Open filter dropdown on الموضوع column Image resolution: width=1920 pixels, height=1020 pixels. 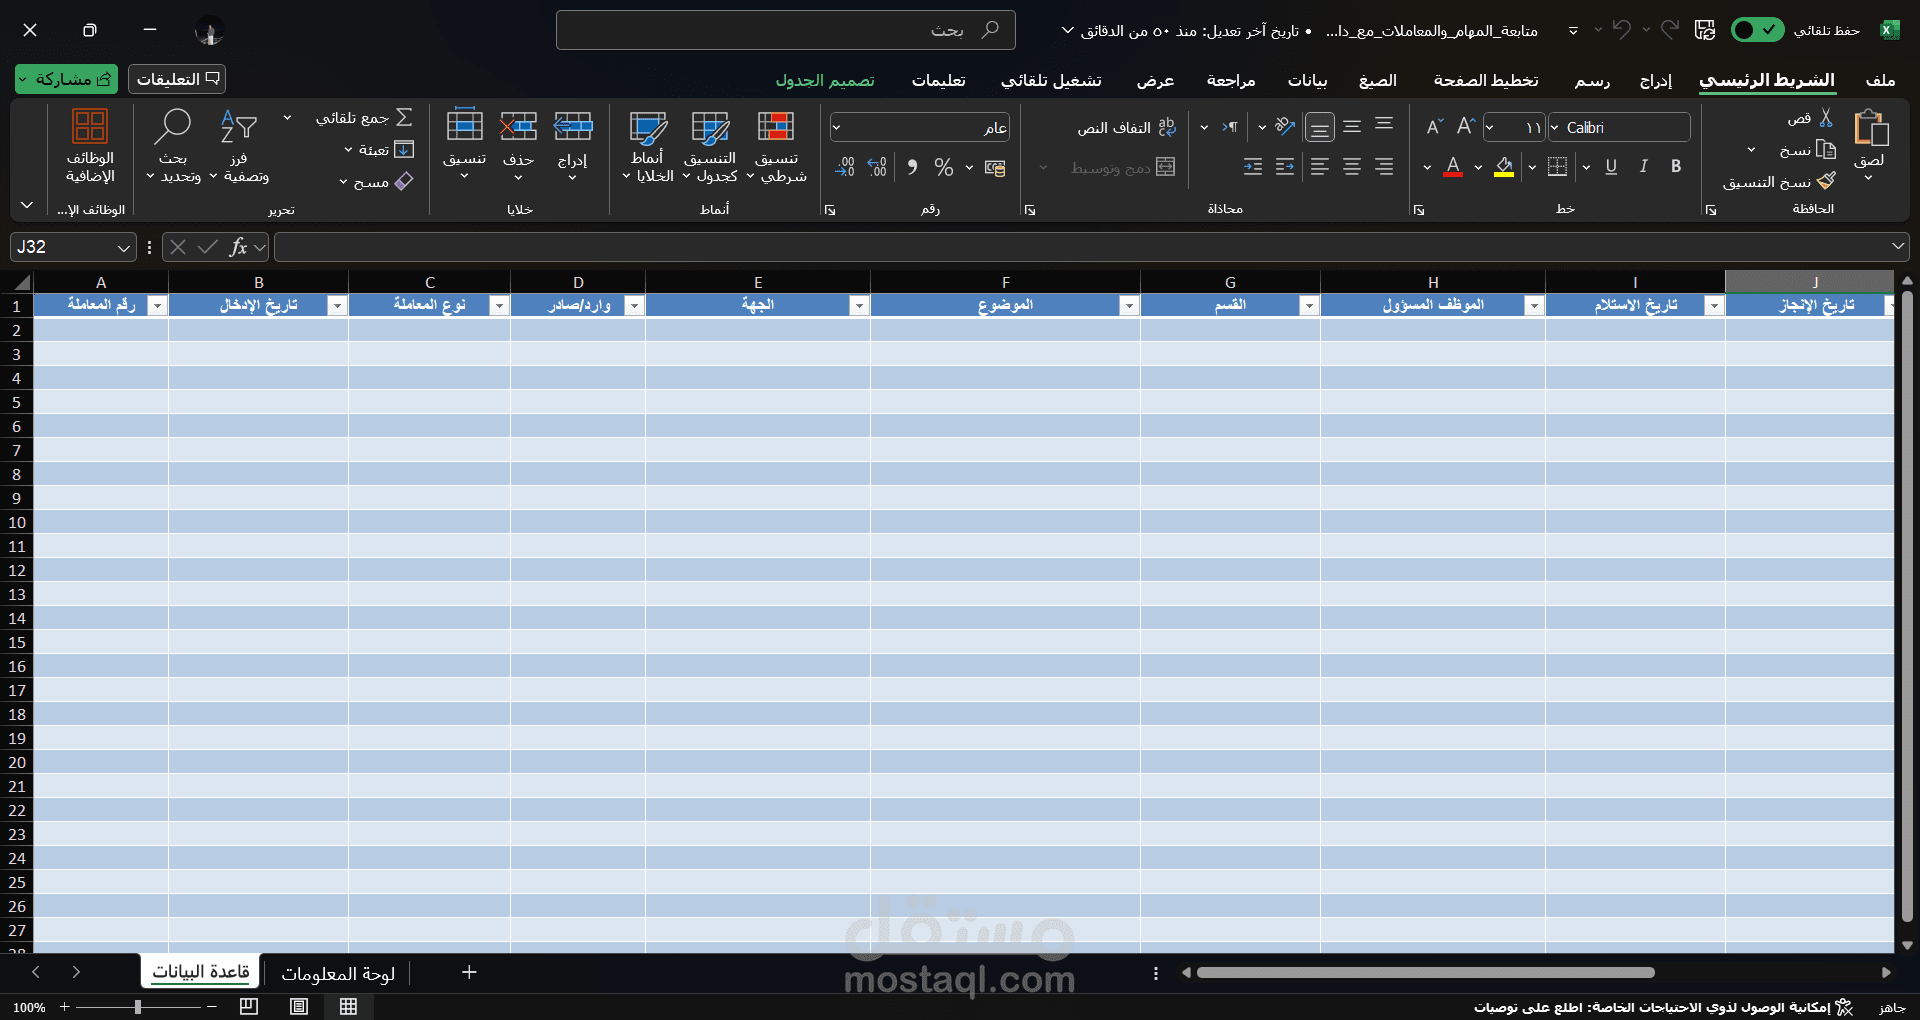tap(1129, 306)
